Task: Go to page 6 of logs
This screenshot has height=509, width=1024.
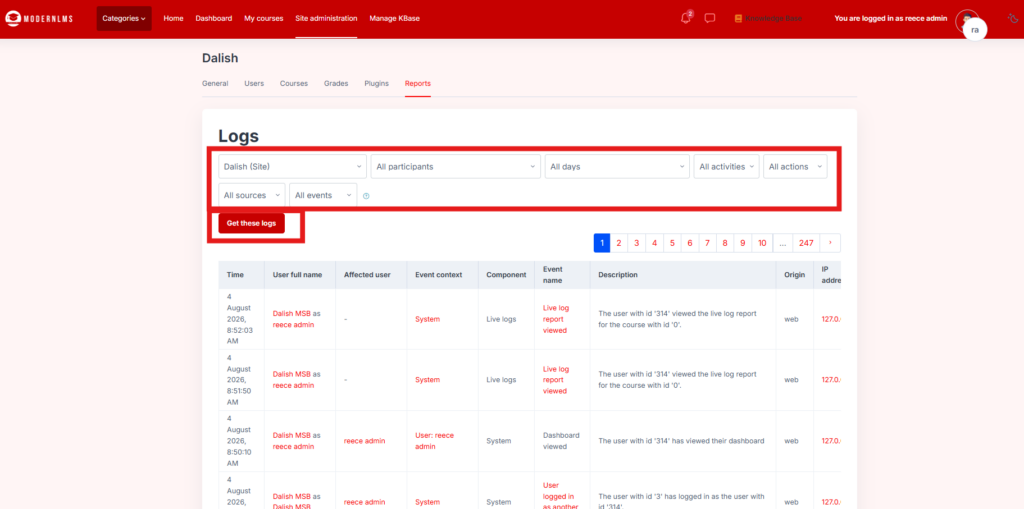Action: point(690,243)
